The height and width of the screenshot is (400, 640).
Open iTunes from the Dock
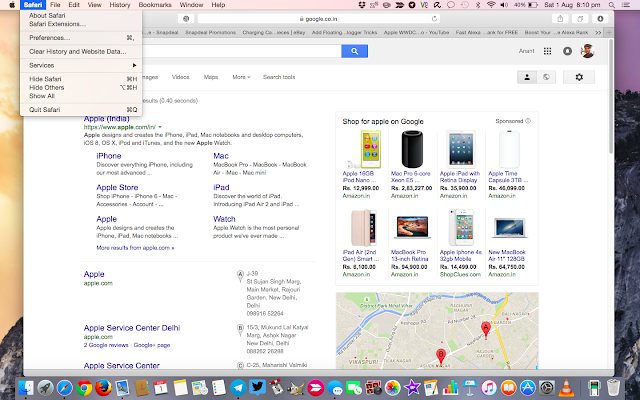489,388
